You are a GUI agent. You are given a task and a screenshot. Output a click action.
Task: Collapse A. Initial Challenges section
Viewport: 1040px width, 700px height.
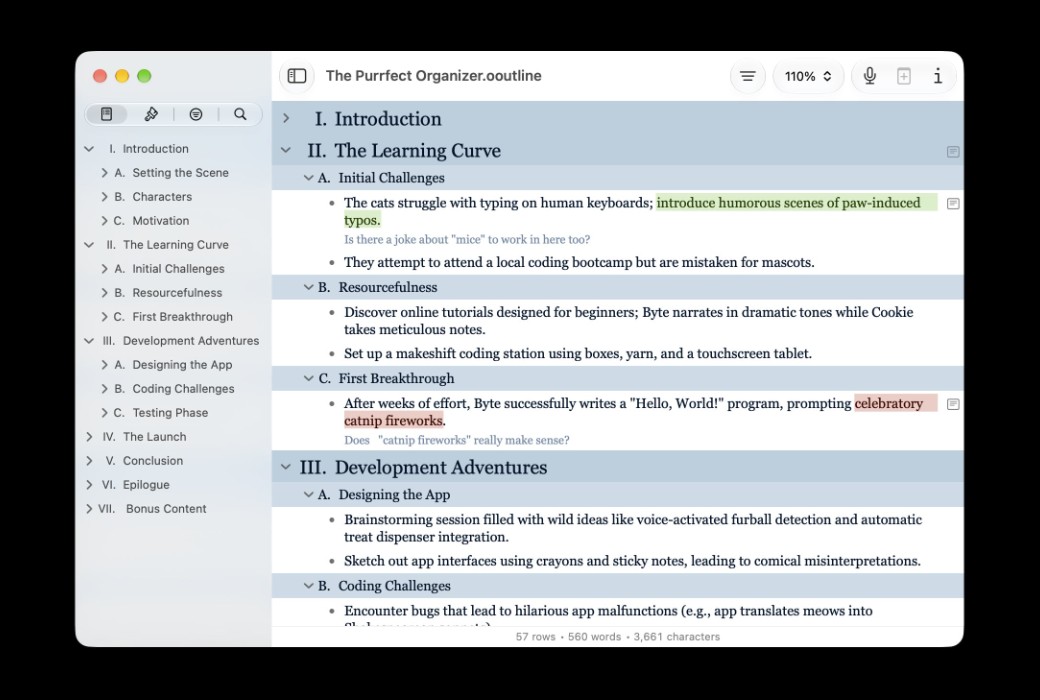coord(308,177)
